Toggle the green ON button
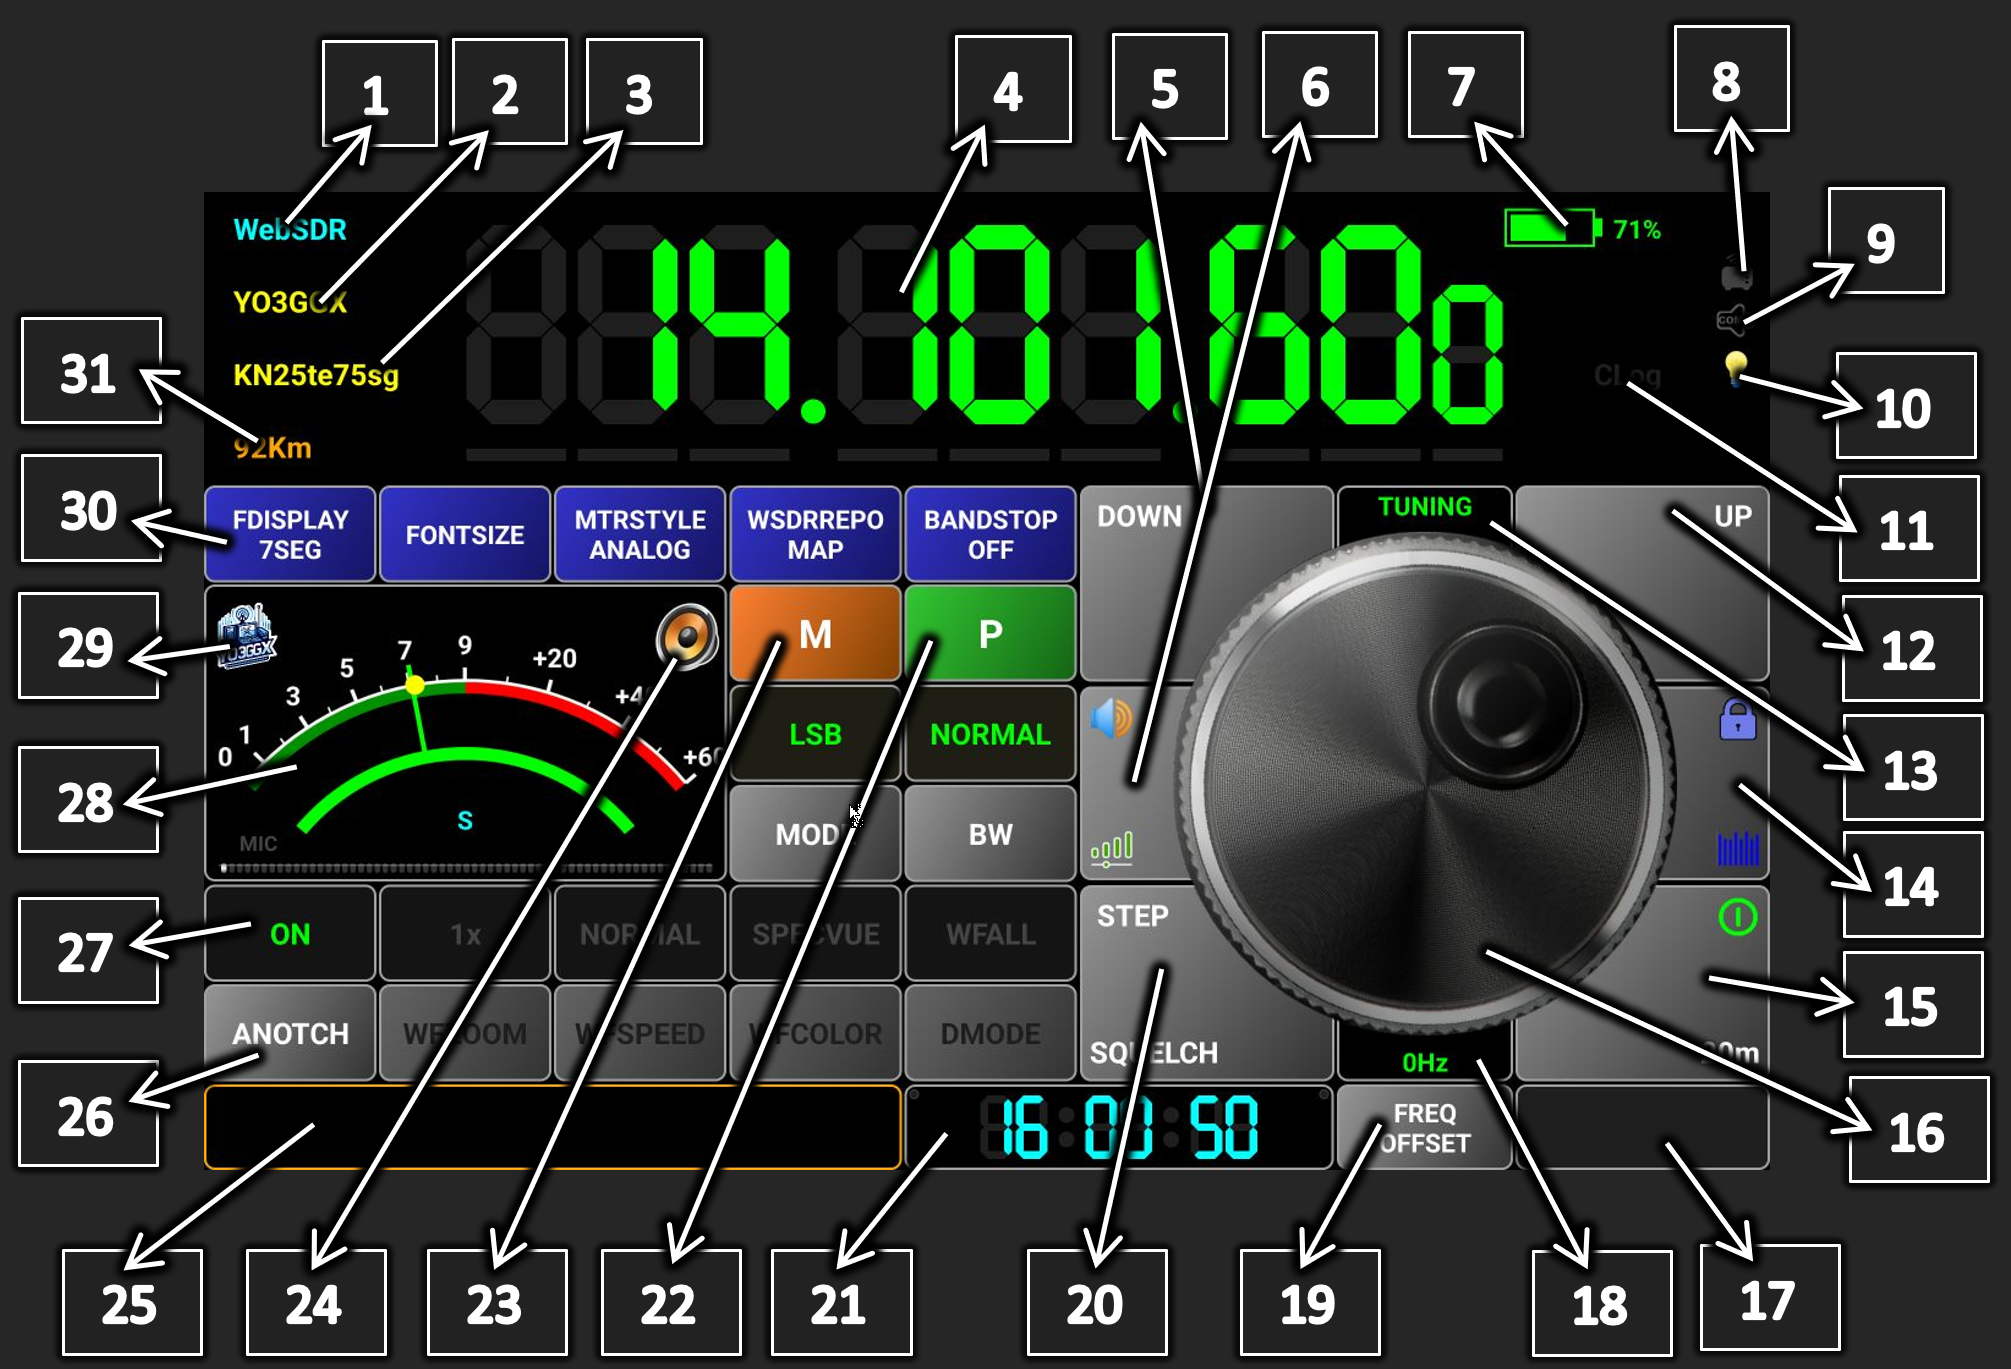The height and width of the screenshot is (1369, 2011). (x=290, y=934)
